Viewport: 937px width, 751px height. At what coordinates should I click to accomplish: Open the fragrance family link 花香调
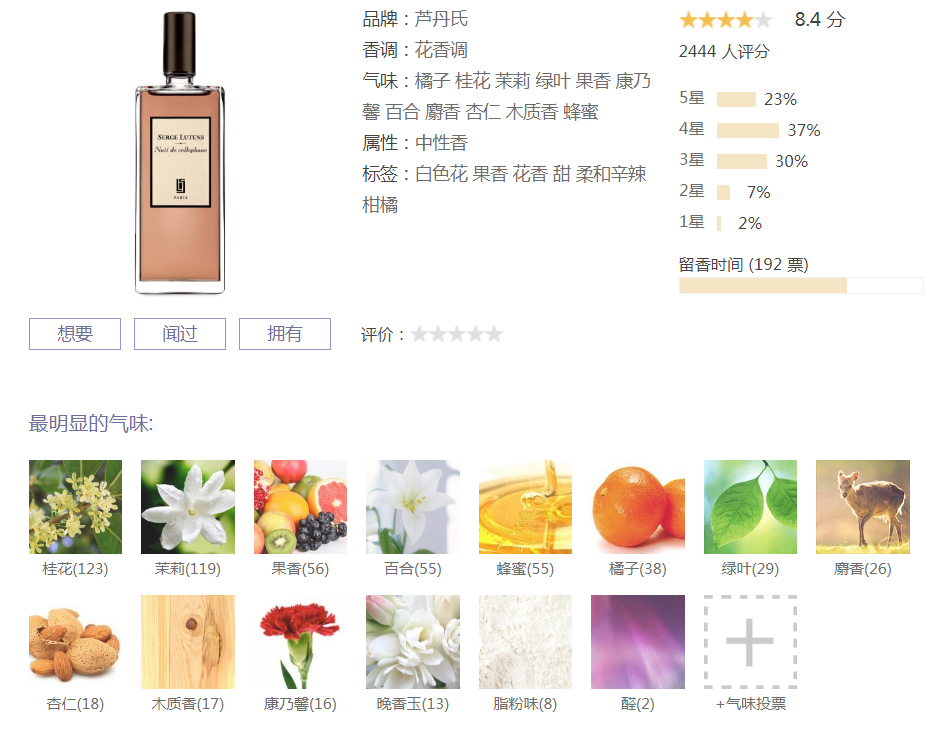pyautogui.click(x=442, y=50)
